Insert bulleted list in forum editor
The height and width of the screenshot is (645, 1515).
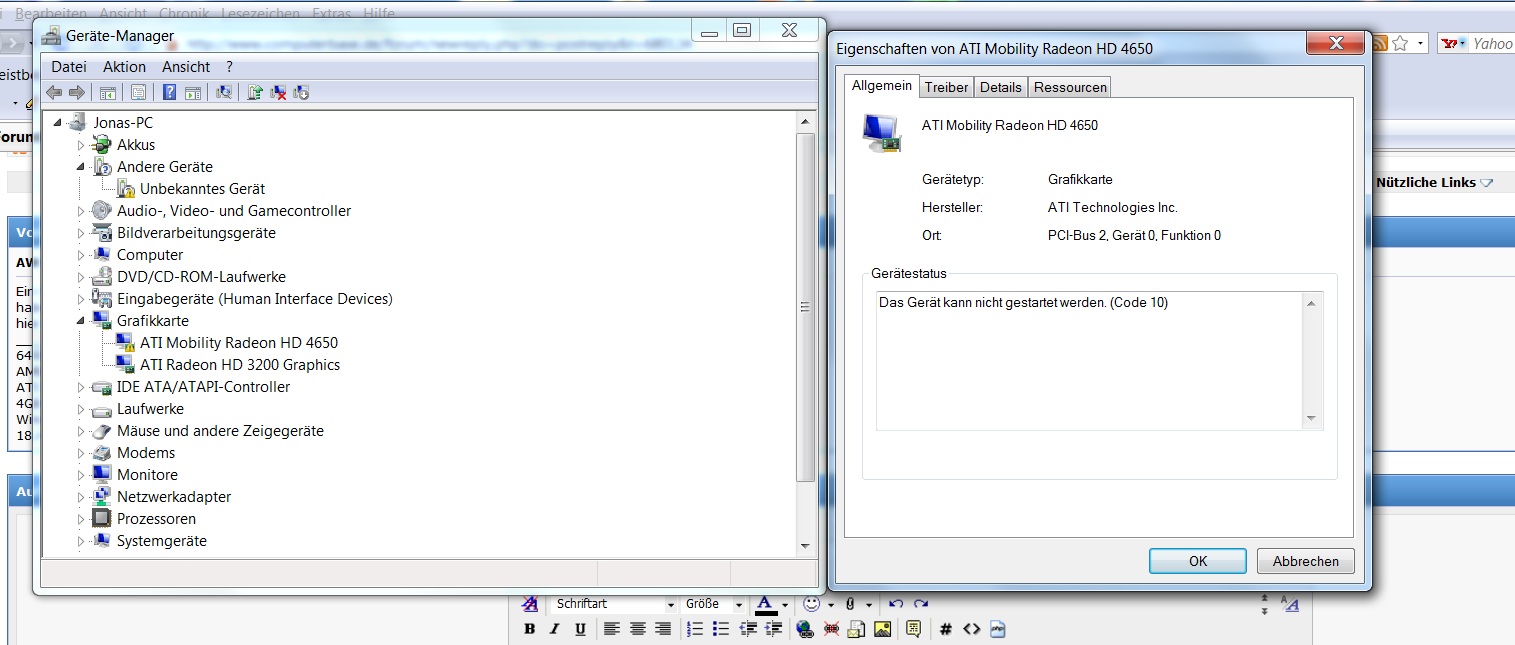tap(721, 629)
